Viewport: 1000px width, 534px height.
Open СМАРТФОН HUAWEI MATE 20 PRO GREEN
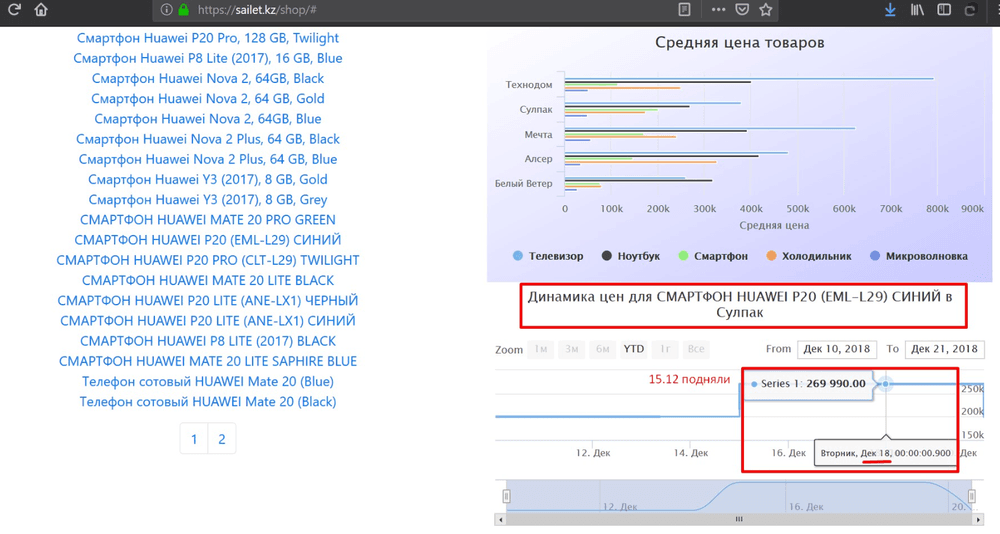click(208, 220)
